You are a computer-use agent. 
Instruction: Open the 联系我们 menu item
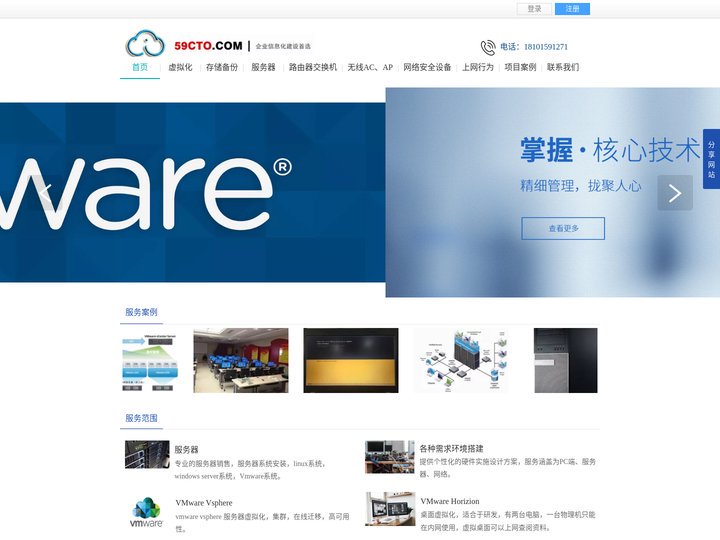coord(563,68)
